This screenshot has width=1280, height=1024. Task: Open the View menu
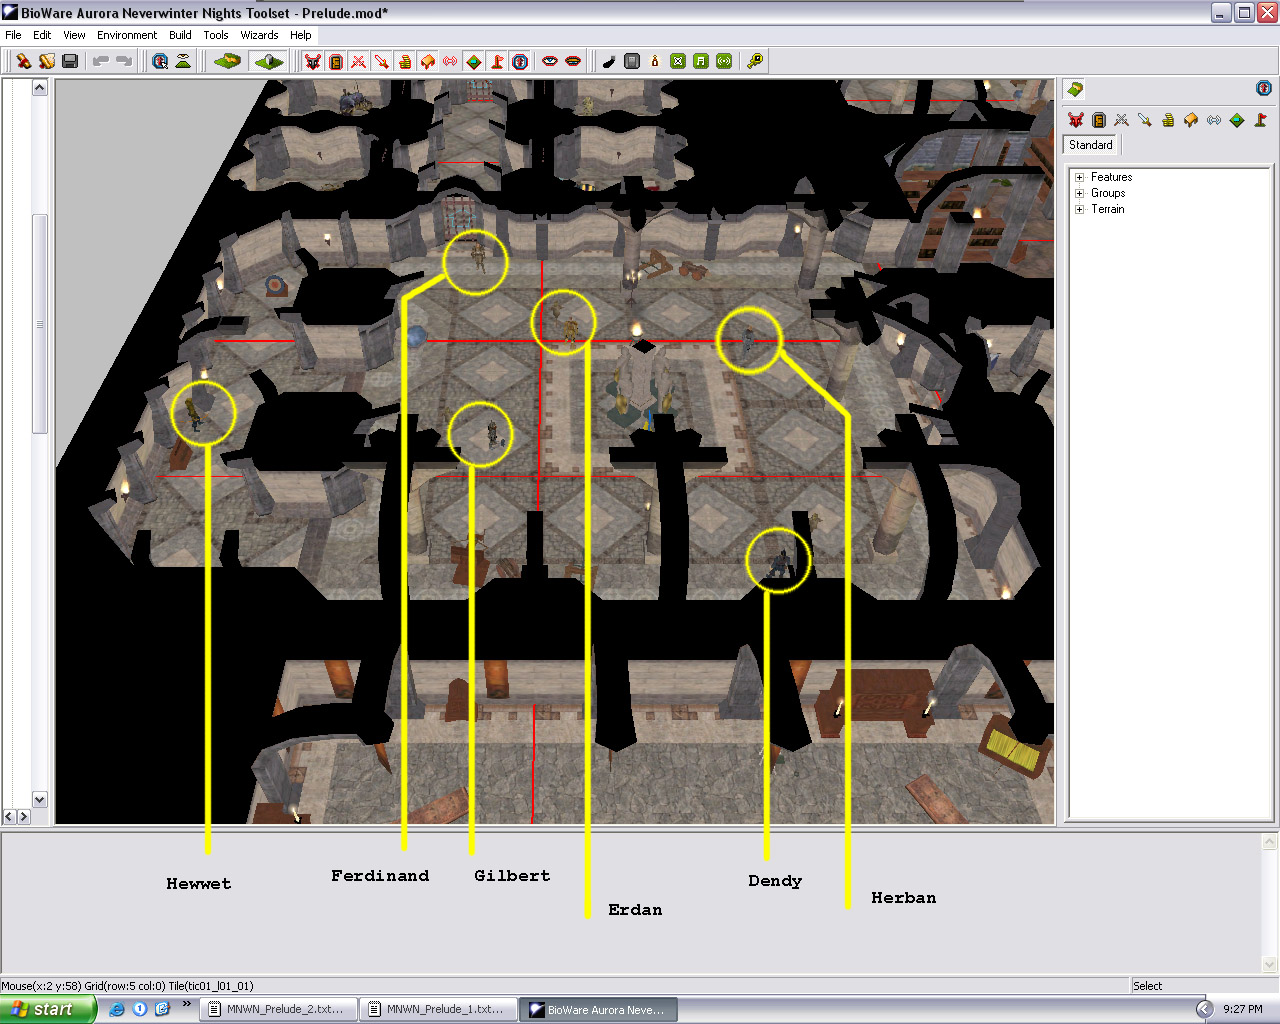pyautogui.click(x=74, y=35)
